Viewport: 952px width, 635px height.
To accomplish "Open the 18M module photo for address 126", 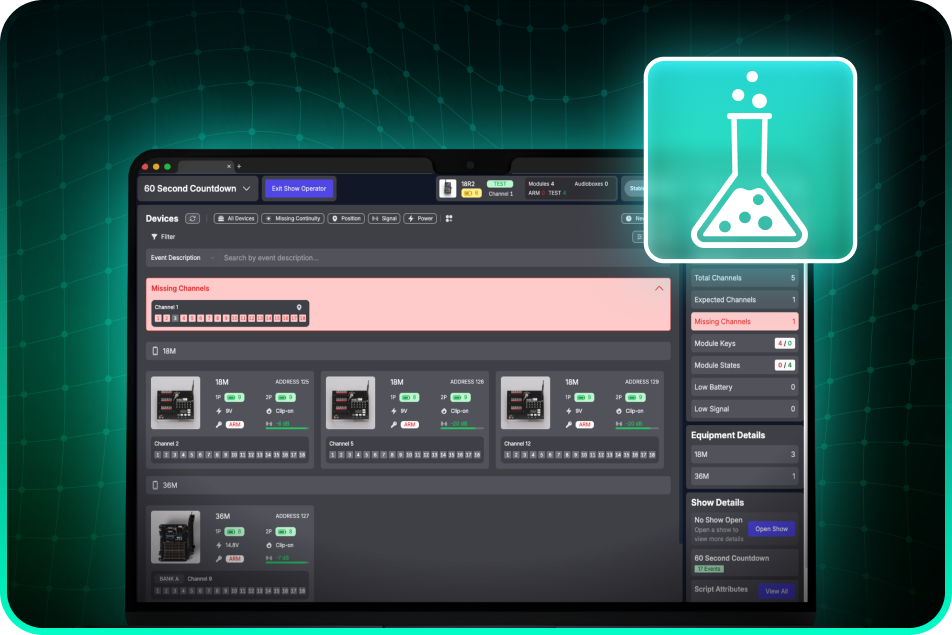I will coord(350,402).
